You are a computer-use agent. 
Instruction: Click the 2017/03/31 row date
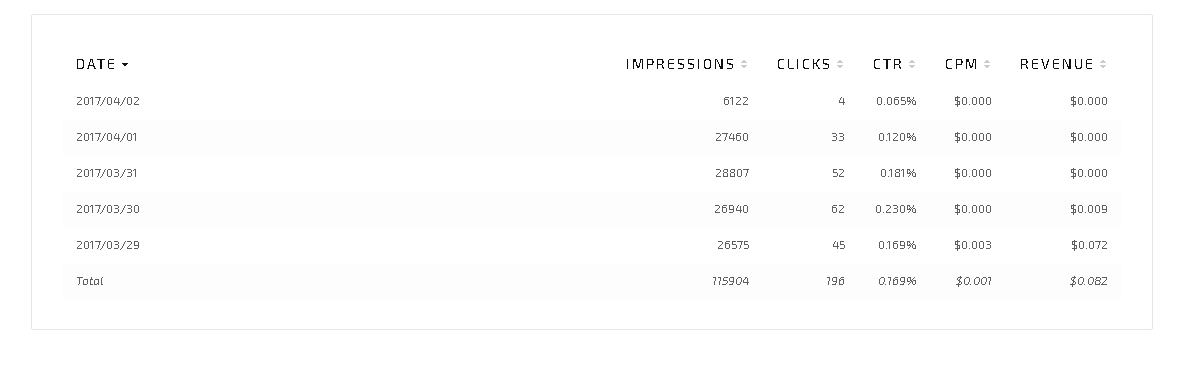[107, 173]
